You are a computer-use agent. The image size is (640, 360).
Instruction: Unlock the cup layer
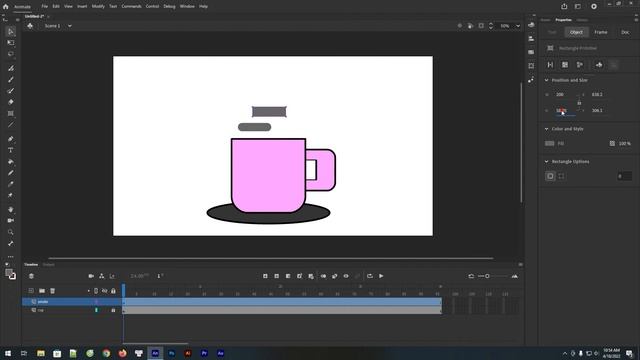click(113, 310)
